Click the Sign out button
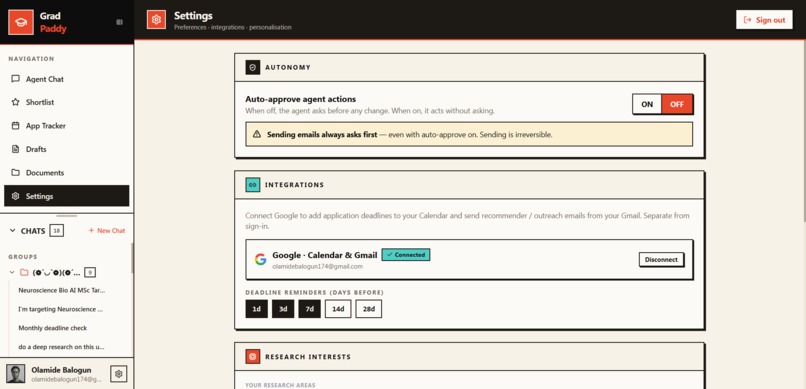The width and height of the screenshot is (806, 389). pos(764,20)
